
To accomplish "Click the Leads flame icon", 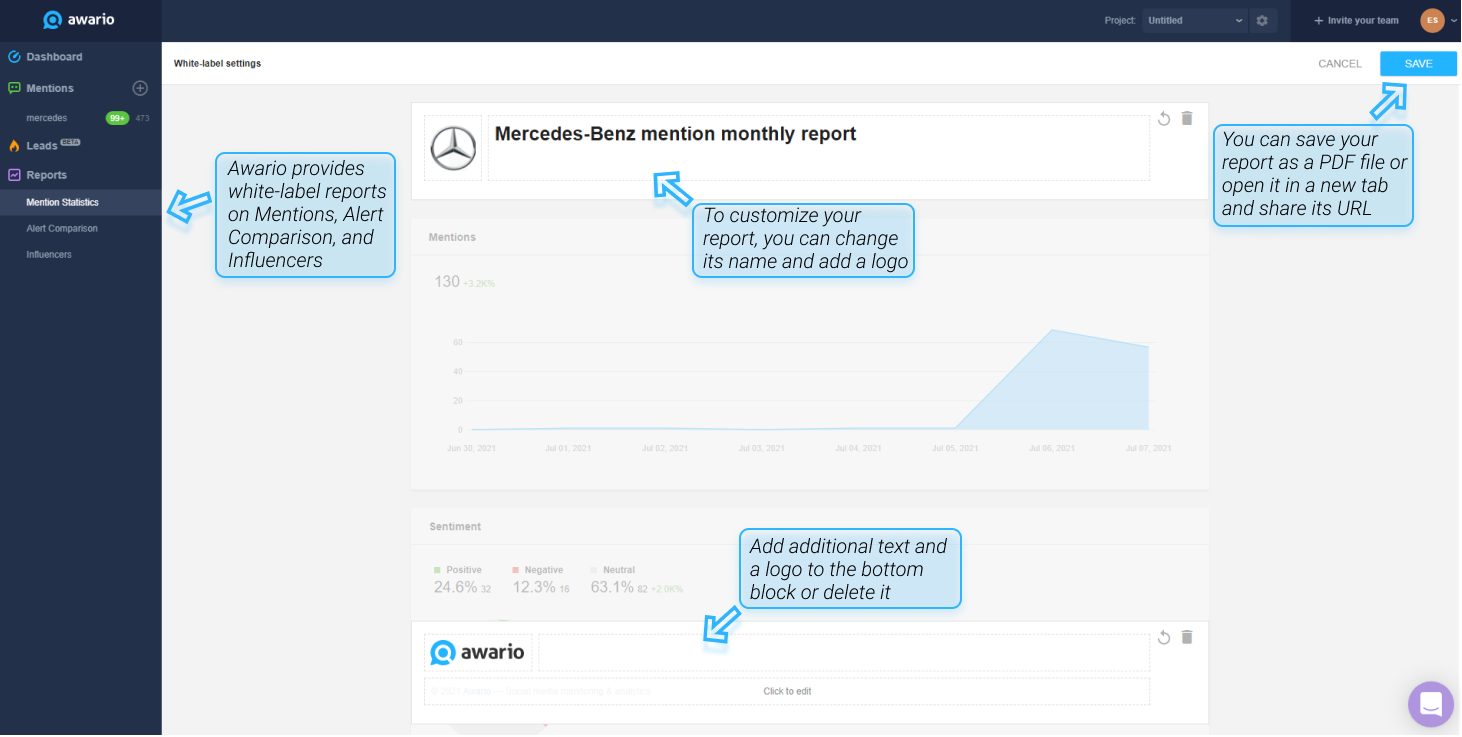I will (14, 145).
